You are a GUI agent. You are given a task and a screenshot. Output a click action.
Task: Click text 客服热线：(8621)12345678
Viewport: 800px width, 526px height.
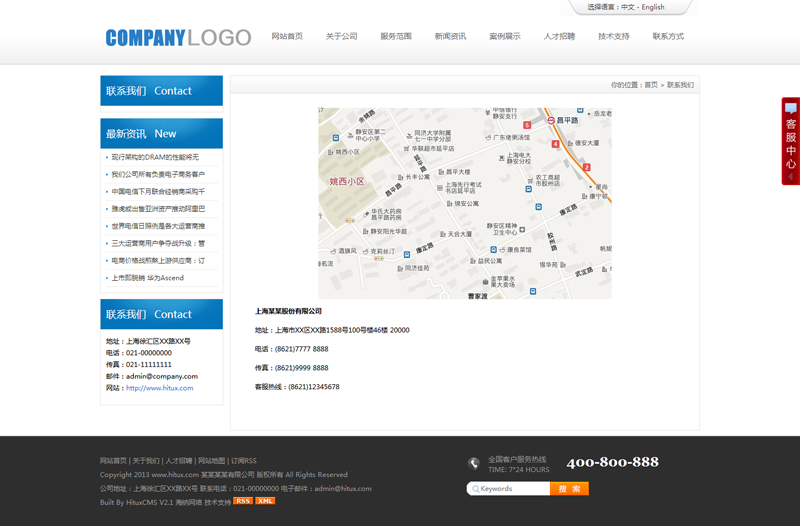(x=297, y=387)
